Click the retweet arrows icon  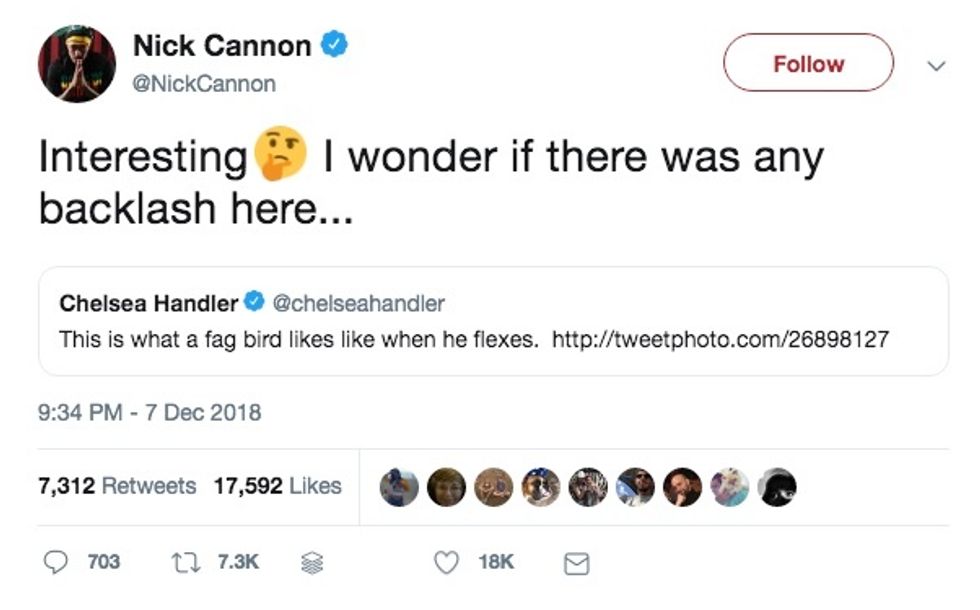[185, 562]
